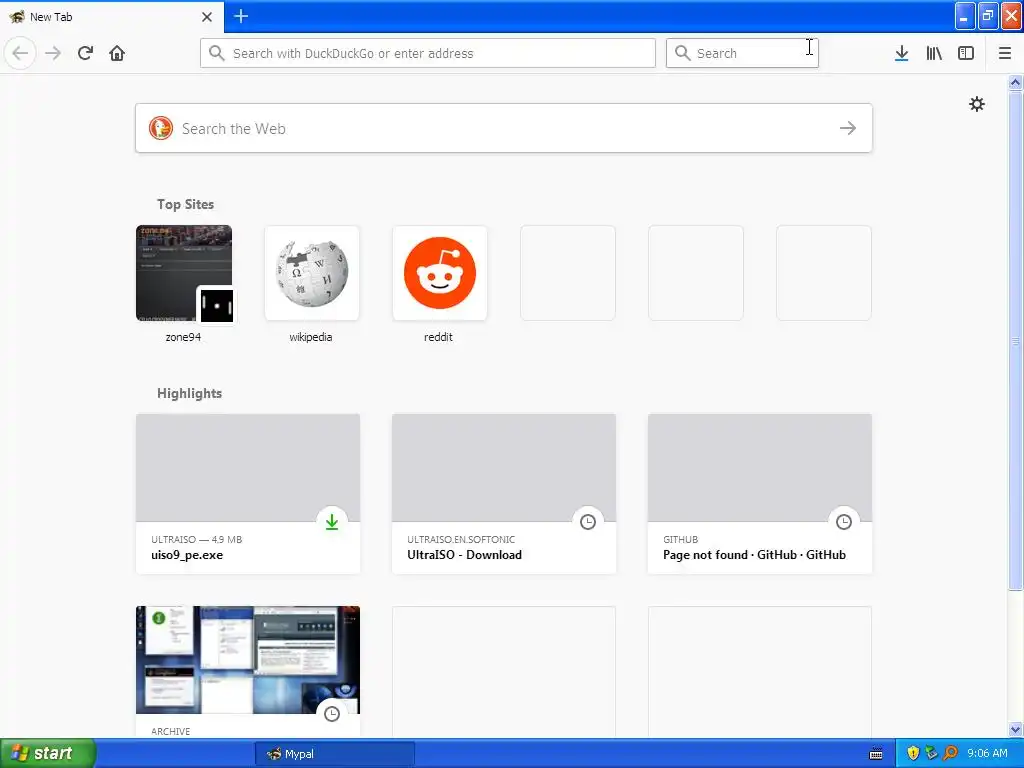Focus the DuckDuckGo address bar
This screenshot has height=768, width=1024.
[x=428, y=53]
